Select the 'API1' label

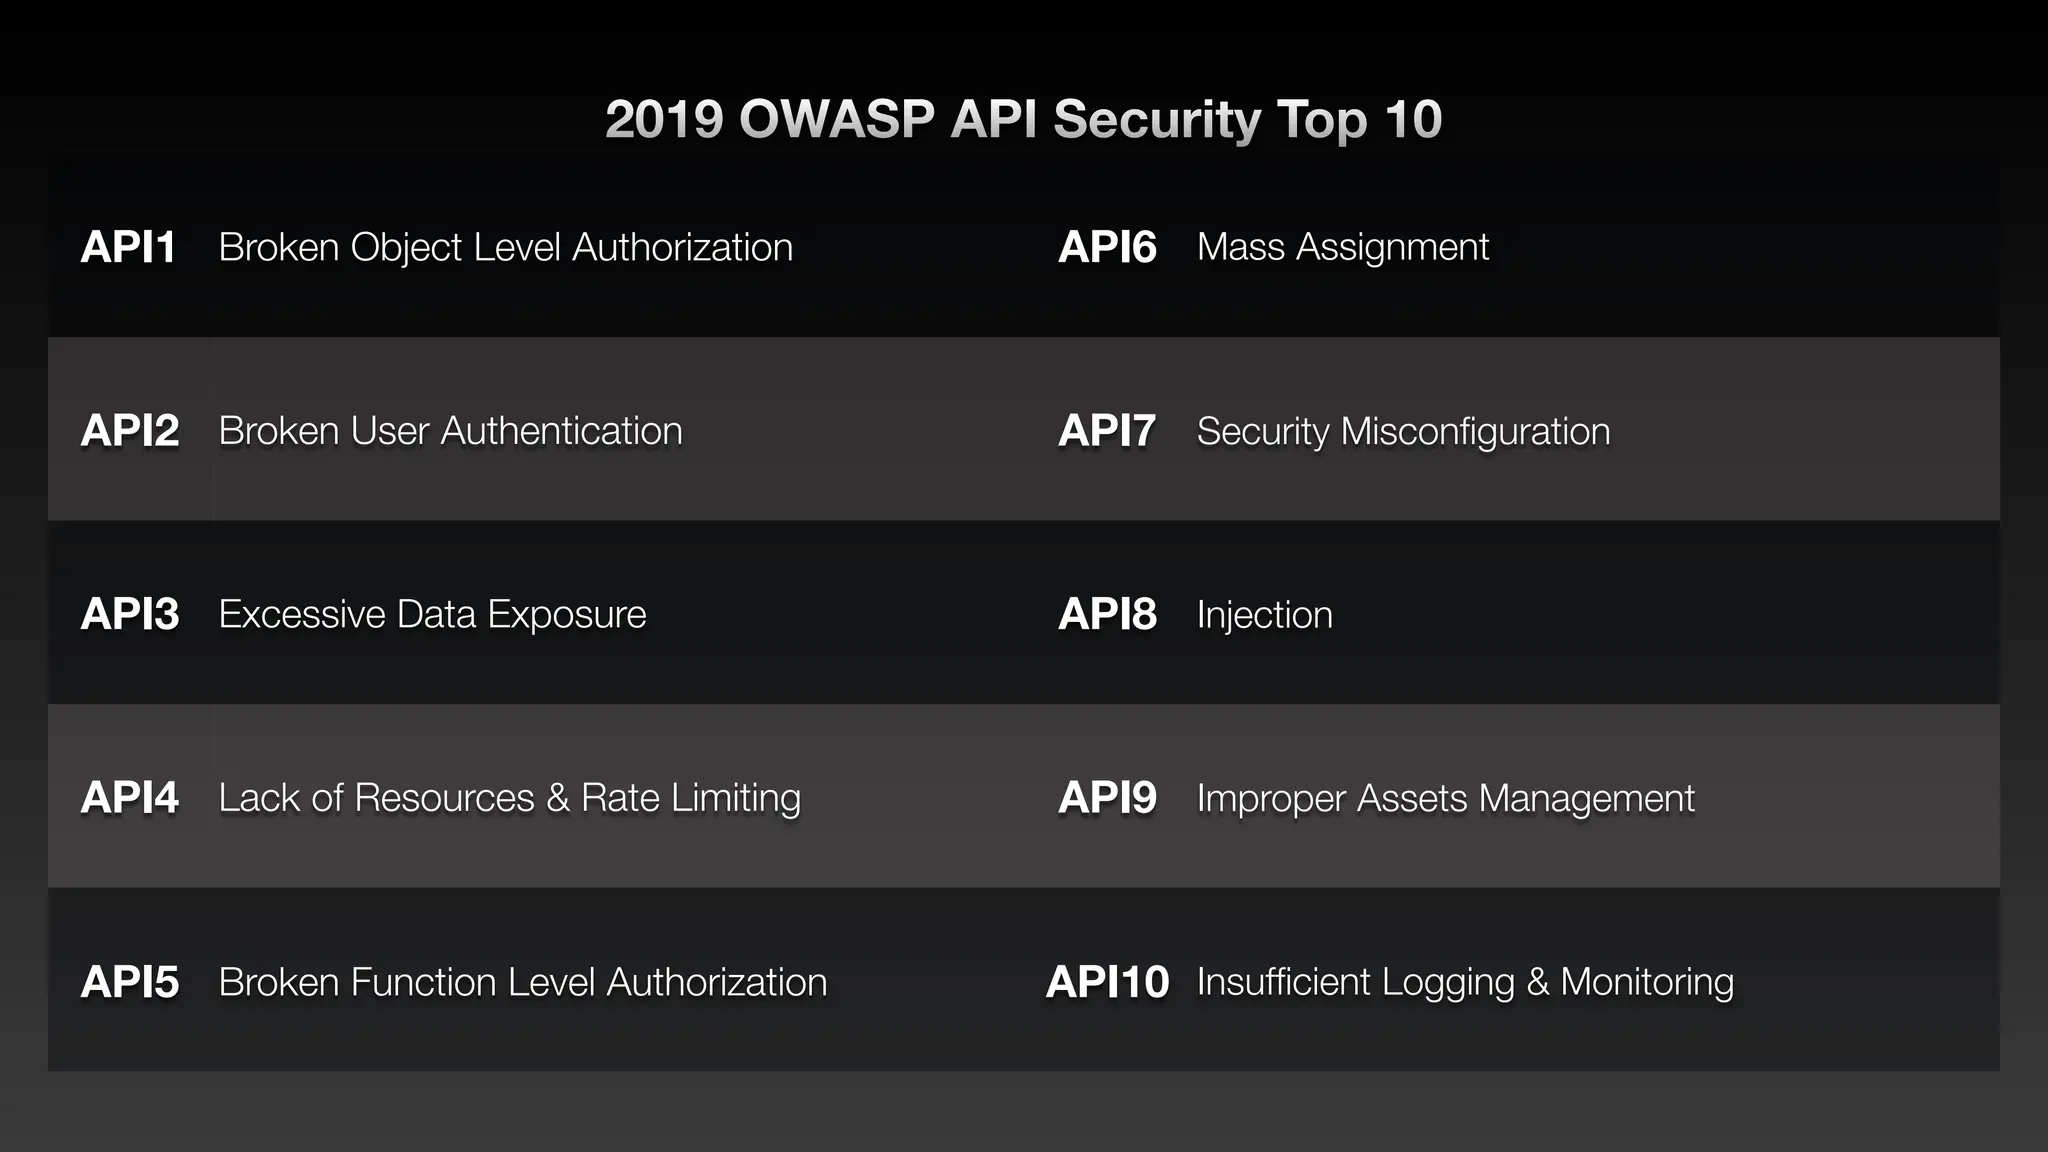point(129,247)
